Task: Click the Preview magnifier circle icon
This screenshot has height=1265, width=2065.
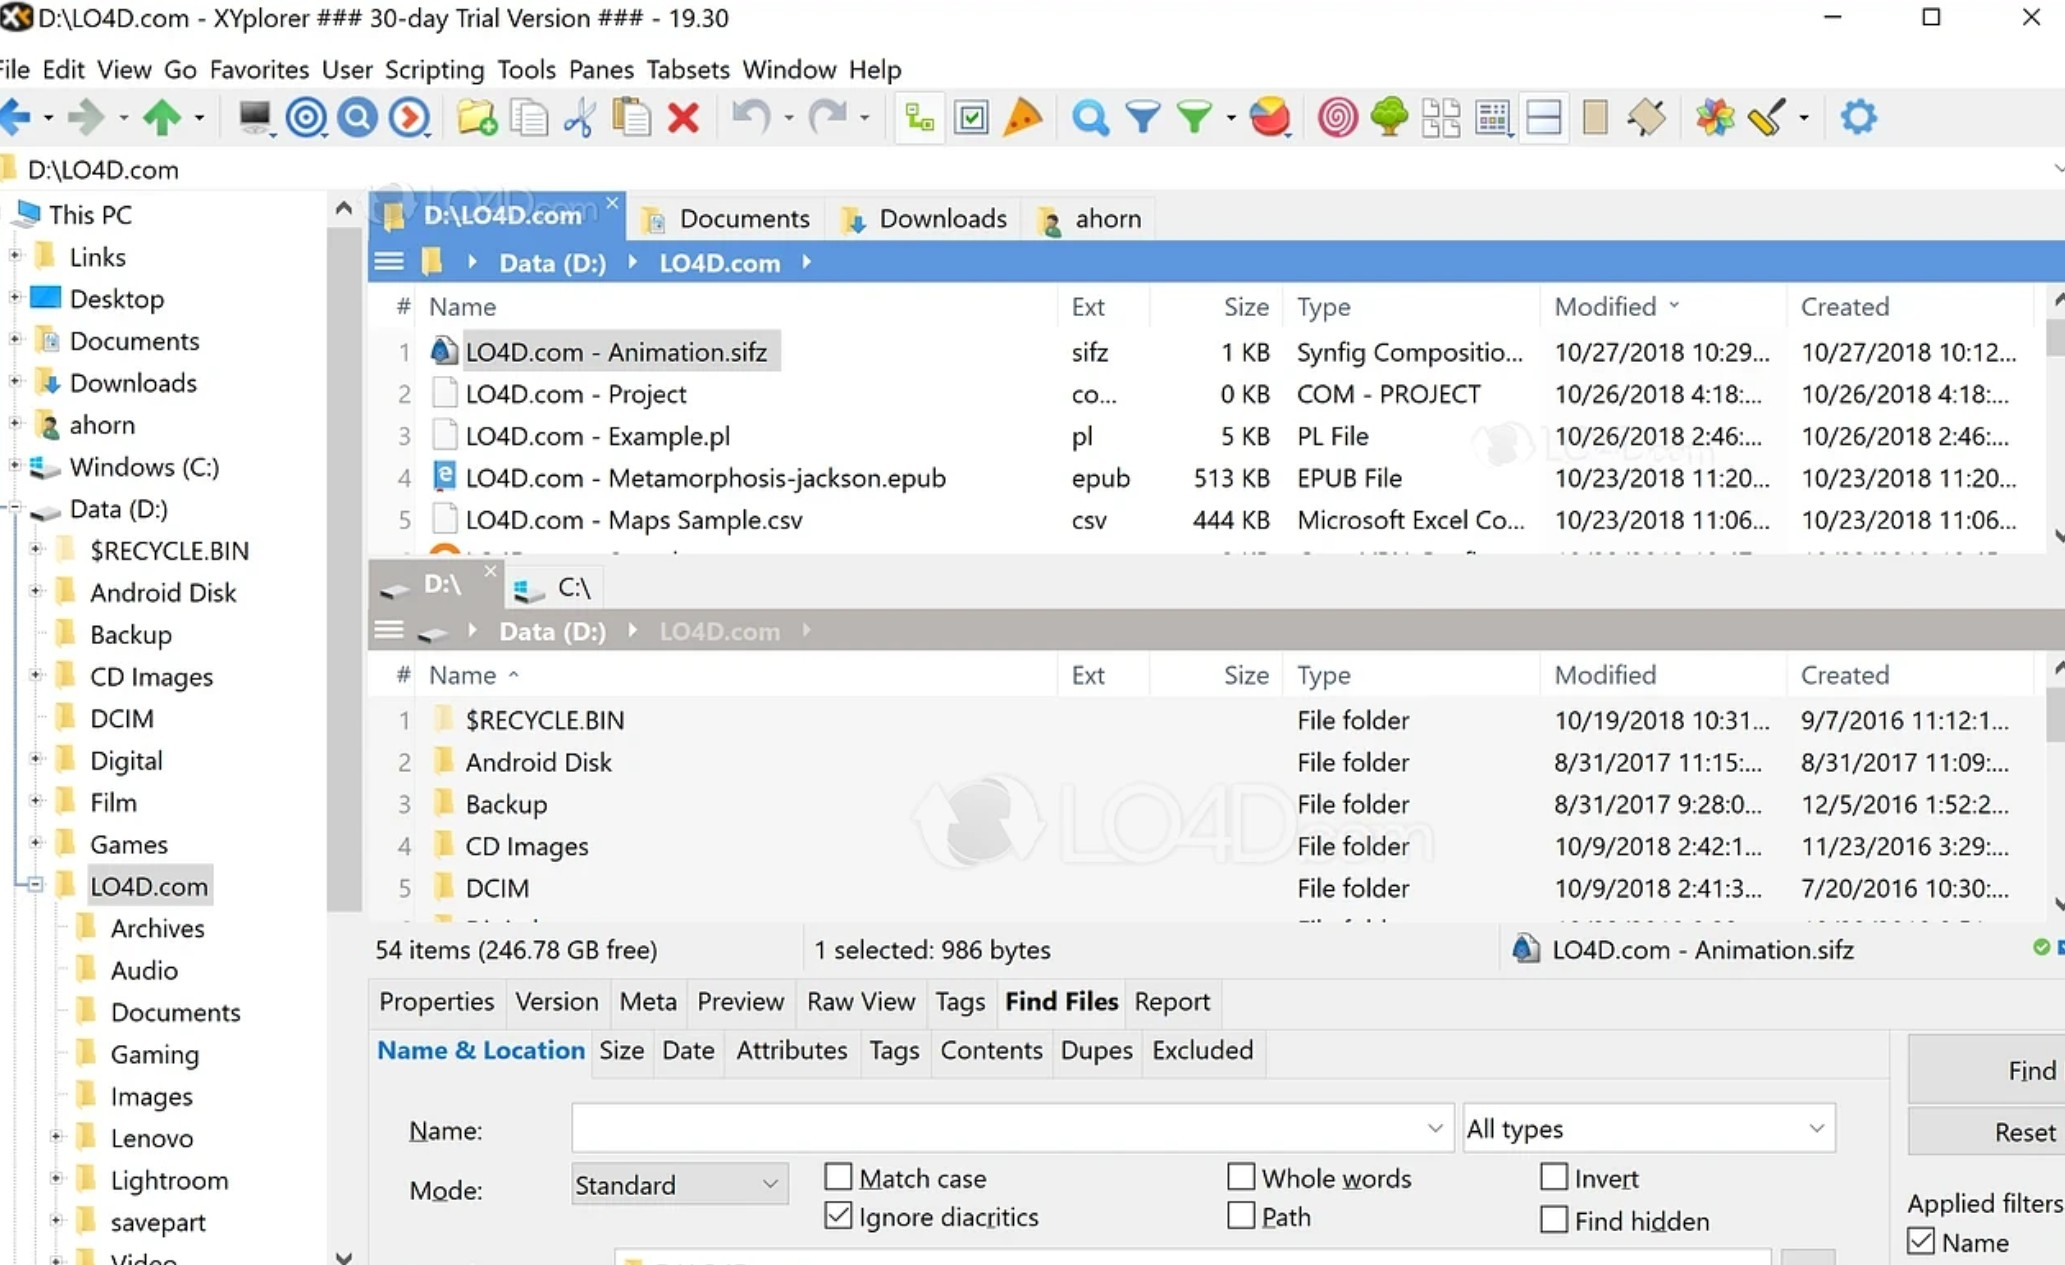Action: 357,117
